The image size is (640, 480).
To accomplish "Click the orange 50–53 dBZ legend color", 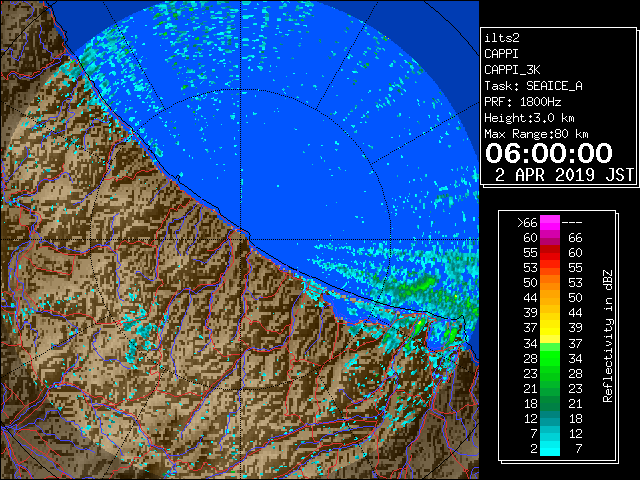I will click(550, 282).
